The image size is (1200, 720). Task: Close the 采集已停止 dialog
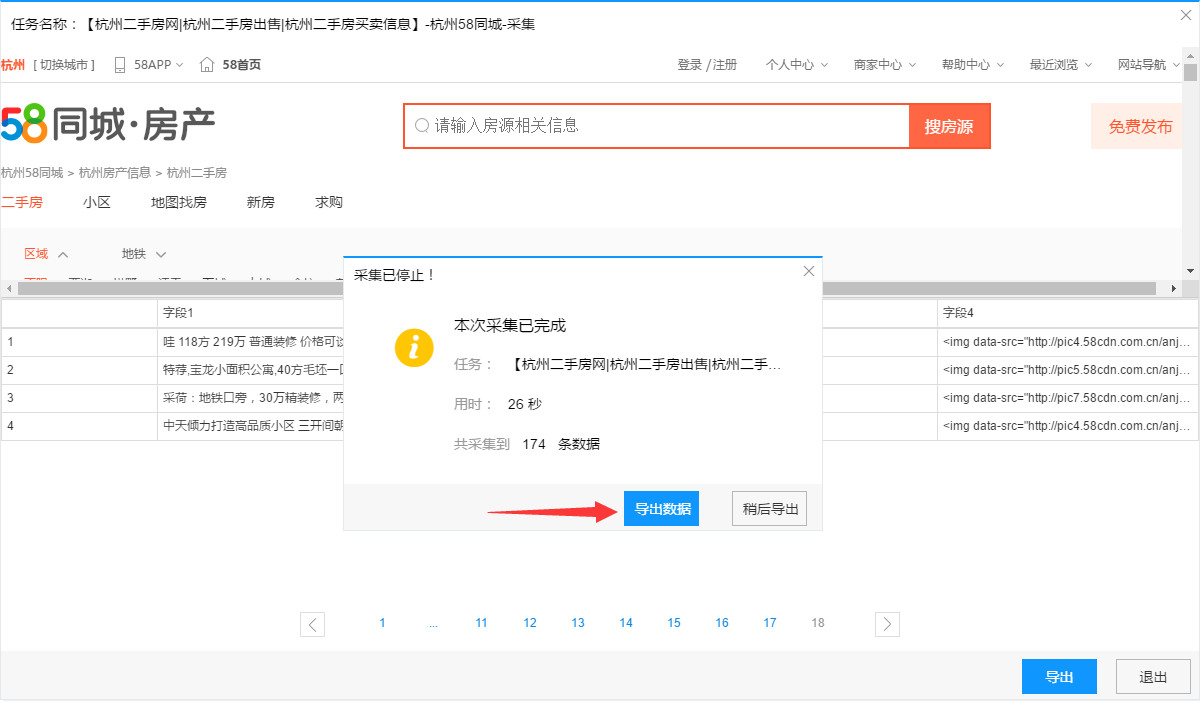coord(809,271)
